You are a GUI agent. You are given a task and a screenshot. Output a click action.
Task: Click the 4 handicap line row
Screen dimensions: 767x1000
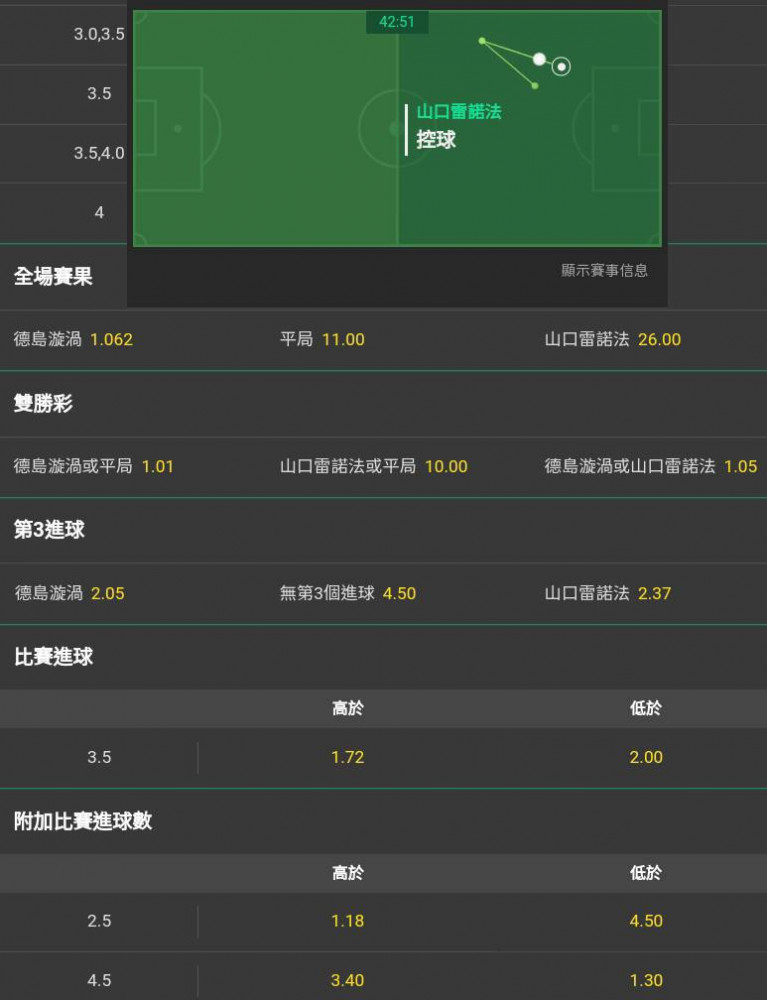[x=99, y=212]
